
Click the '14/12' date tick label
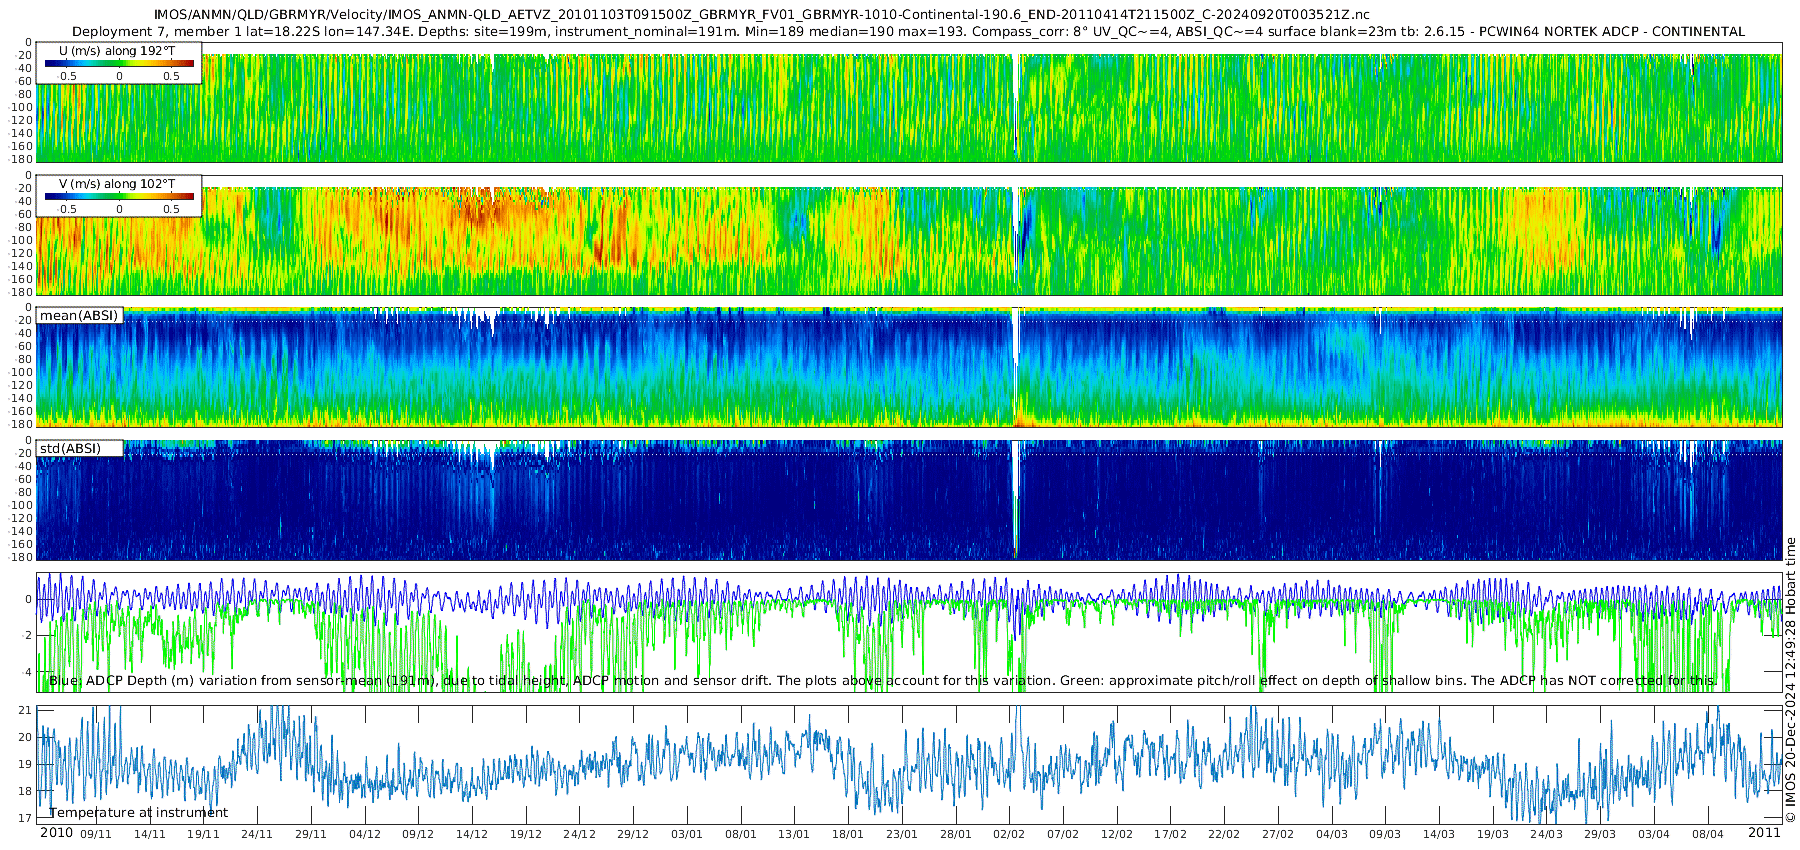tap(472, 834)
